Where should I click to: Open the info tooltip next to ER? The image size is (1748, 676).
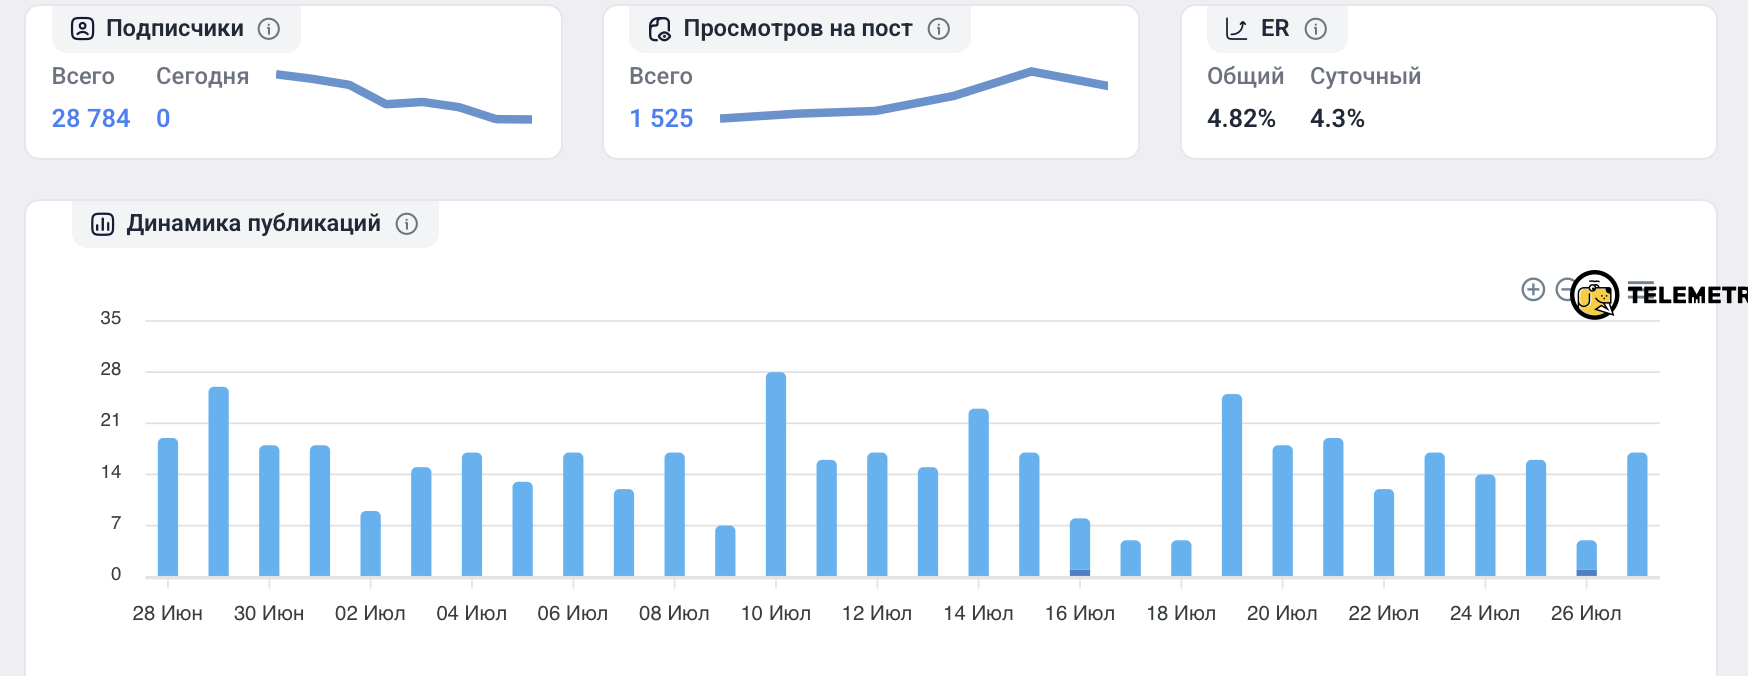point(1316,29)
